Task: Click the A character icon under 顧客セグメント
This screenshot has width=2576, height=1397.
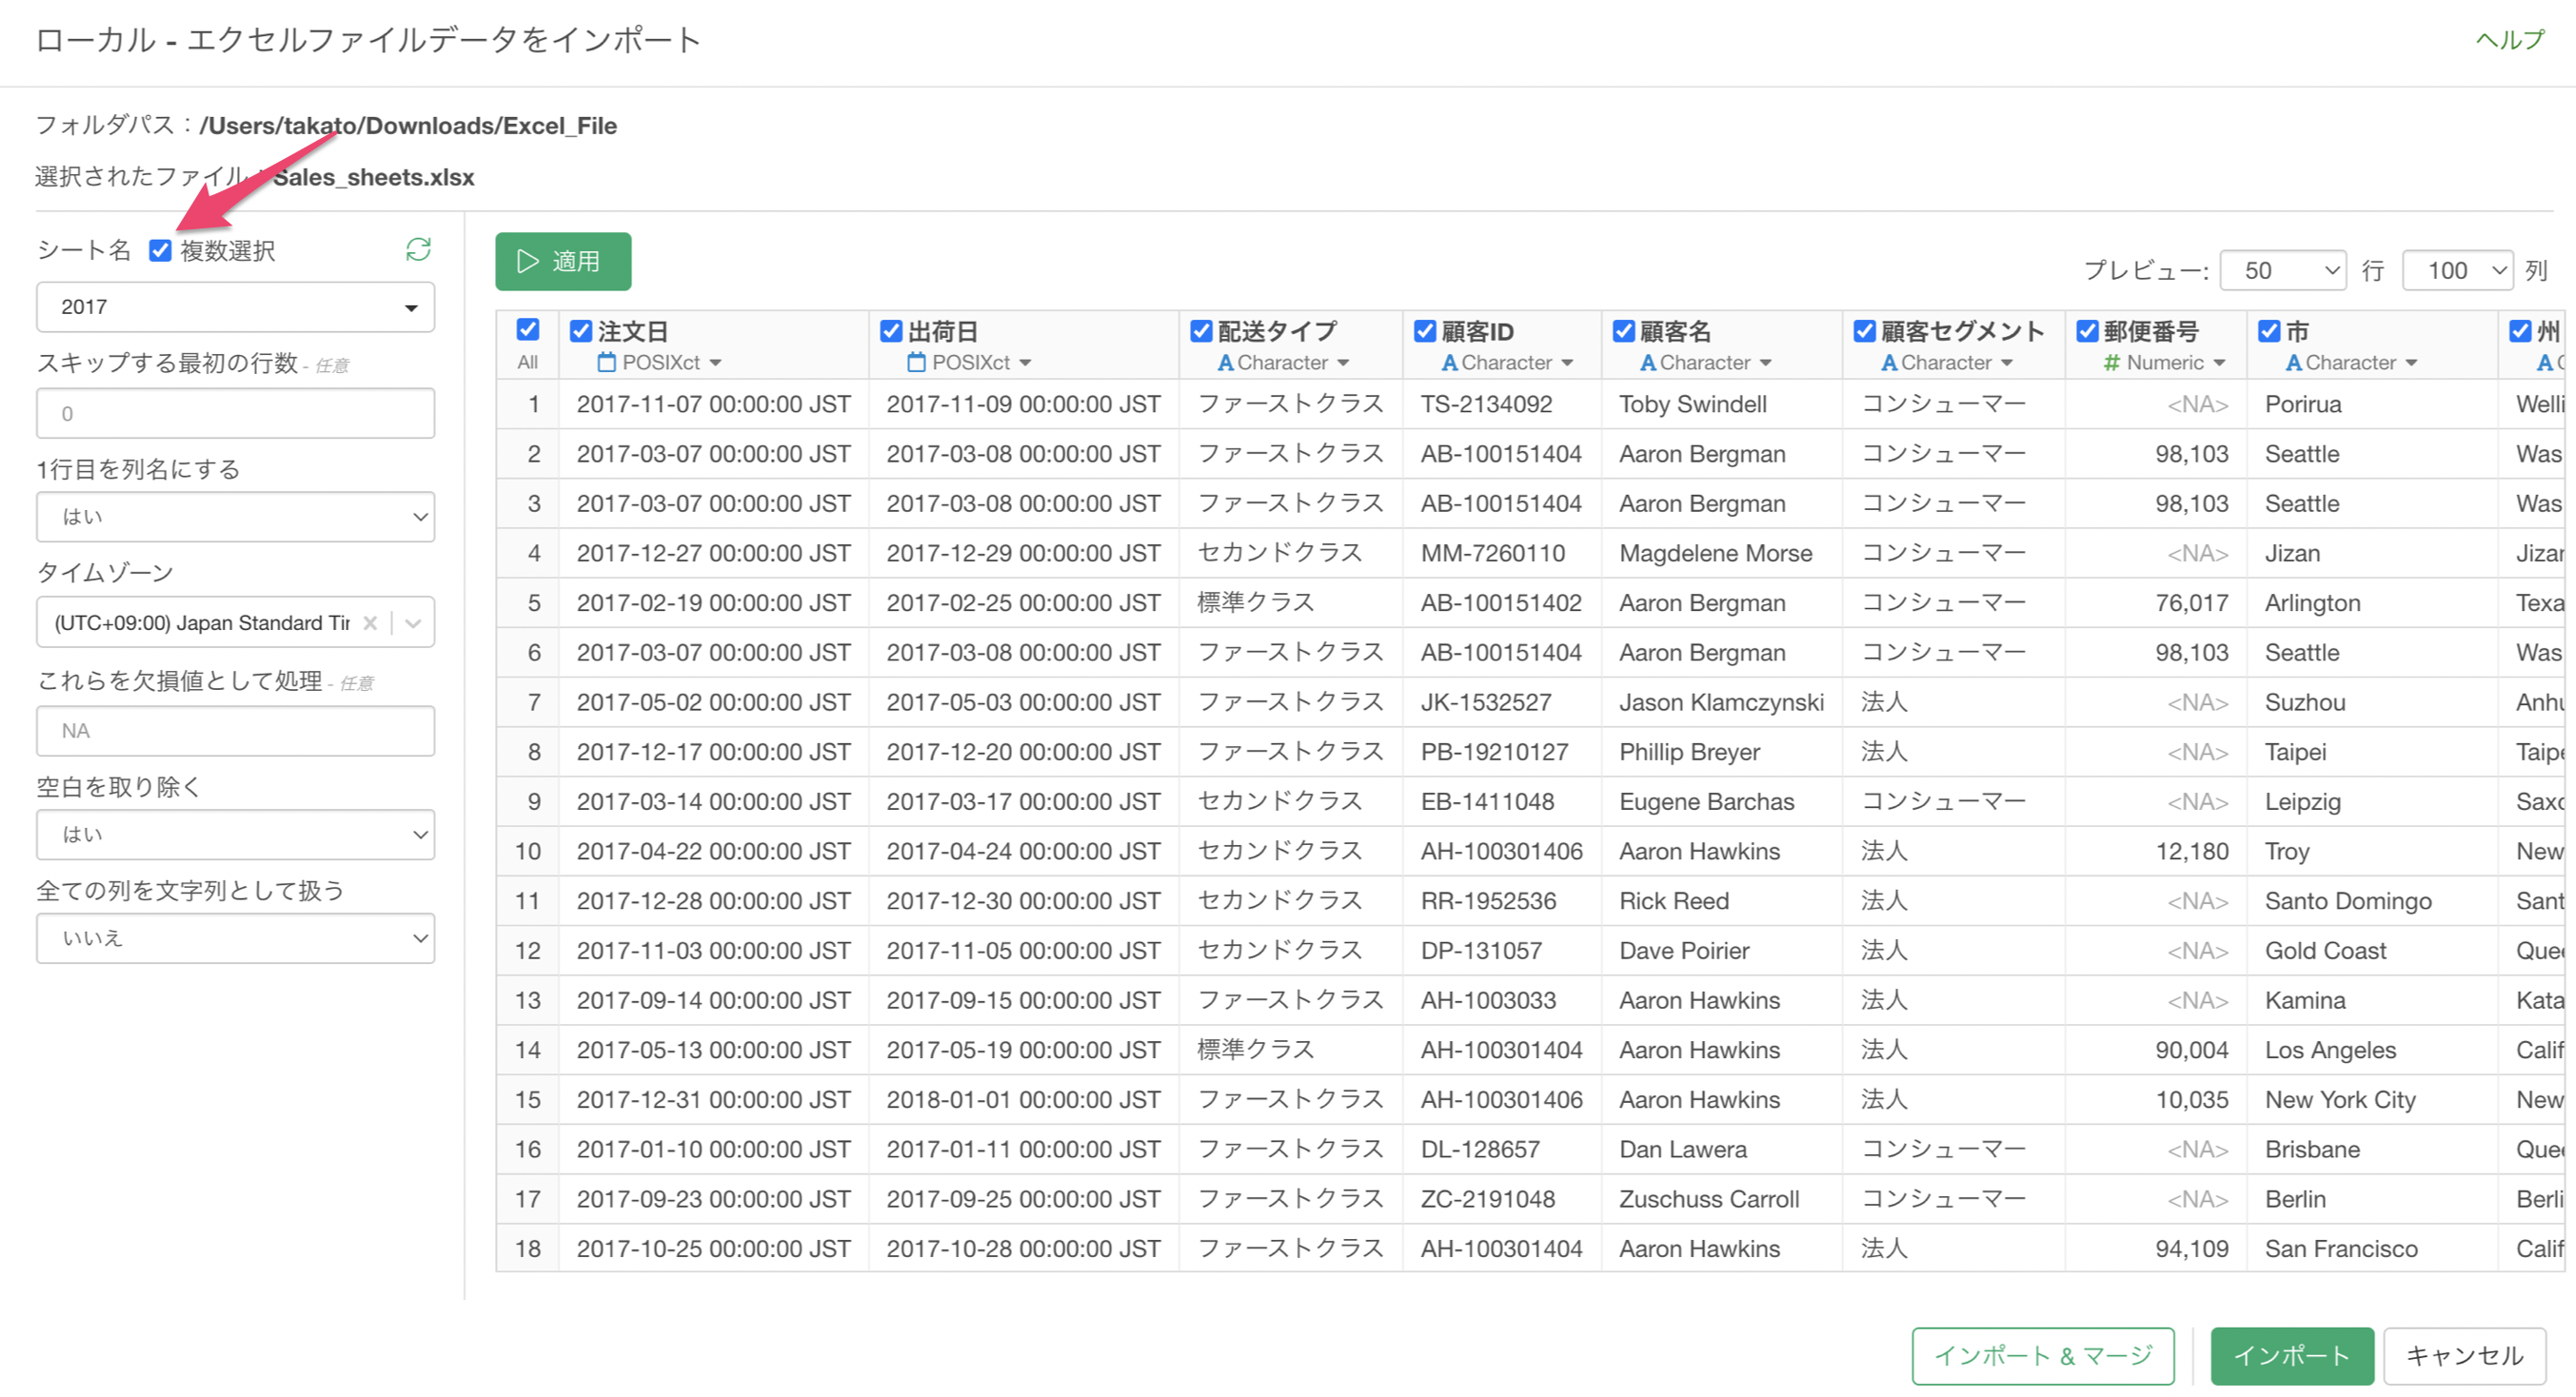Action: click(x=1889, y=362)
